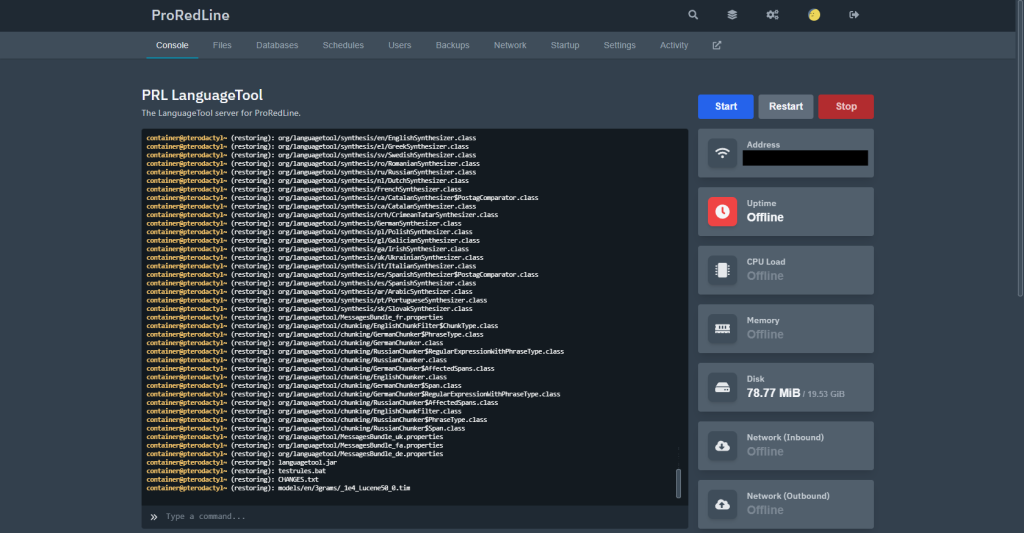Switch to the Files tab
The height and width of the screenshot is (533, 1024).
pos(222,45)
